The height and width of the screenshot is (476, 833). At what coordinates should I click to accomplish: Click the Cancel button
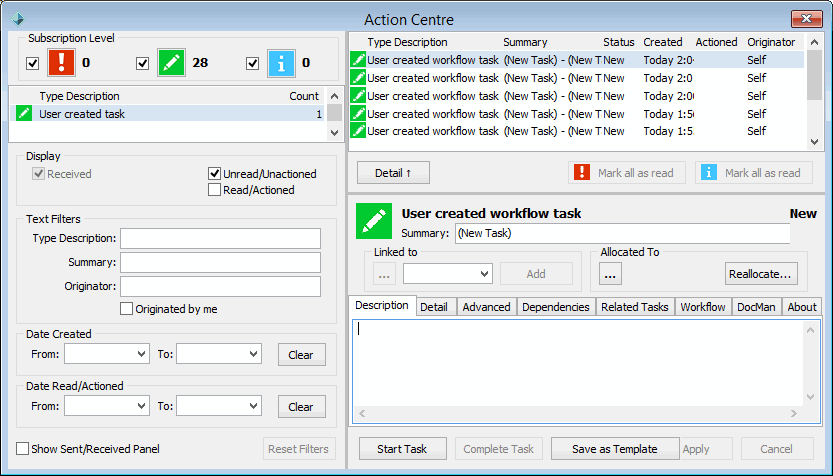(776, 449)
